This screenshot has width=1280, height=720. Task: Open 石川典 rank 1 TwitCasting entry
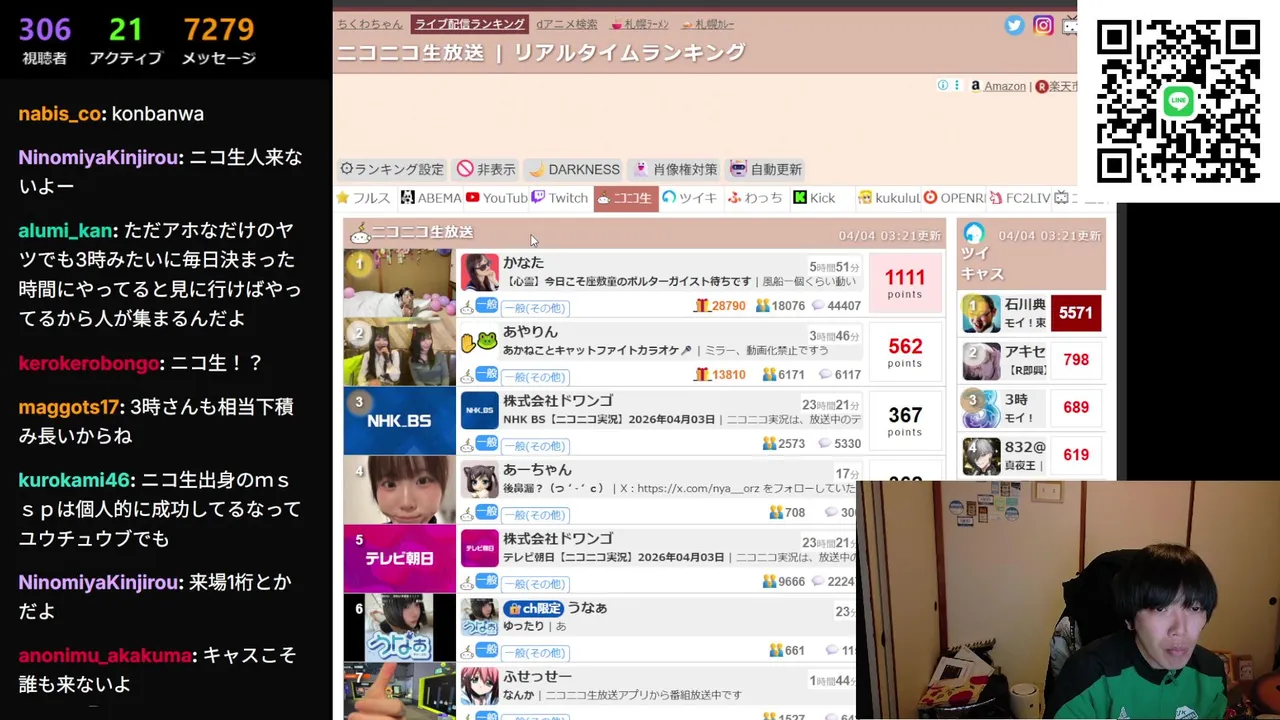pos(1032,313)
